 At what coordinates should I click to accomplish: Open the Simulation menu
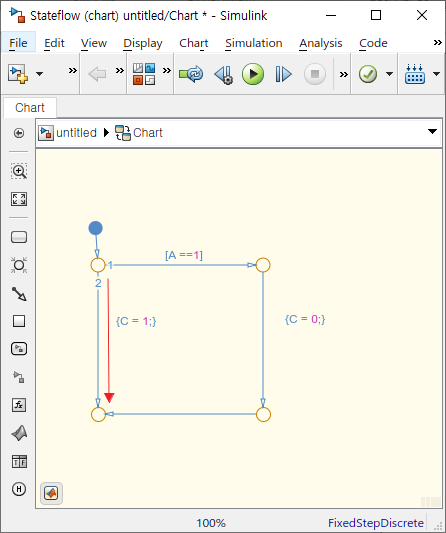[x=254, y=43]
